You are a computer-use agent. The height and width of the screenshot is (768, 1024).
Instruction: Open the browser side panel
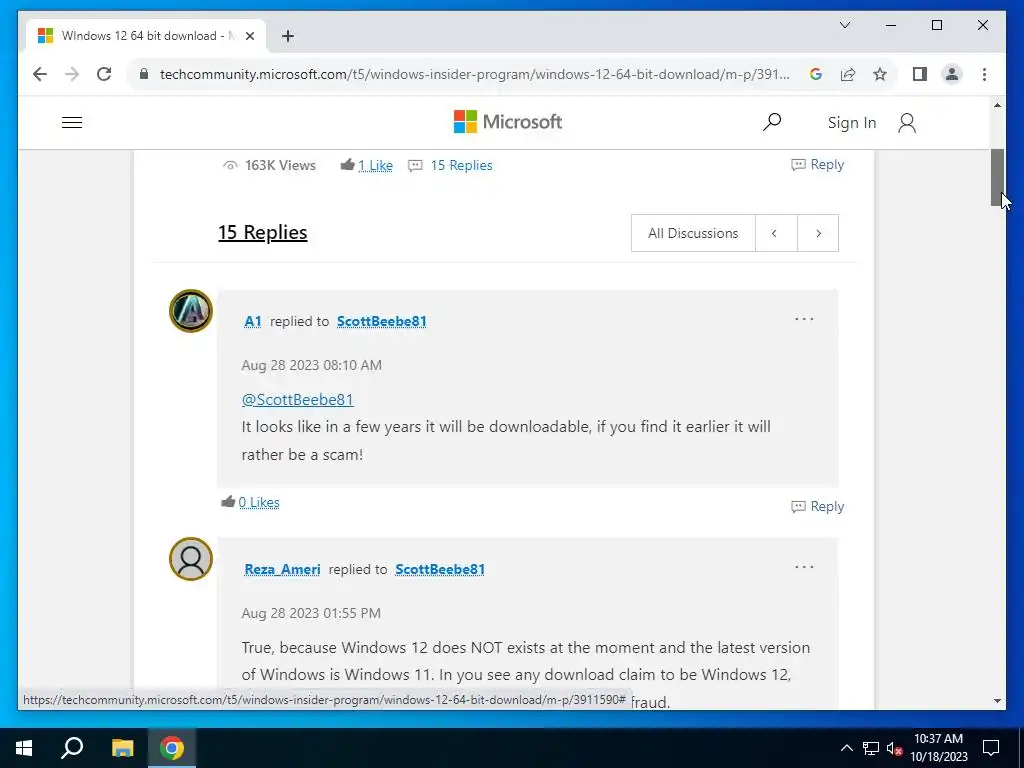920,74
